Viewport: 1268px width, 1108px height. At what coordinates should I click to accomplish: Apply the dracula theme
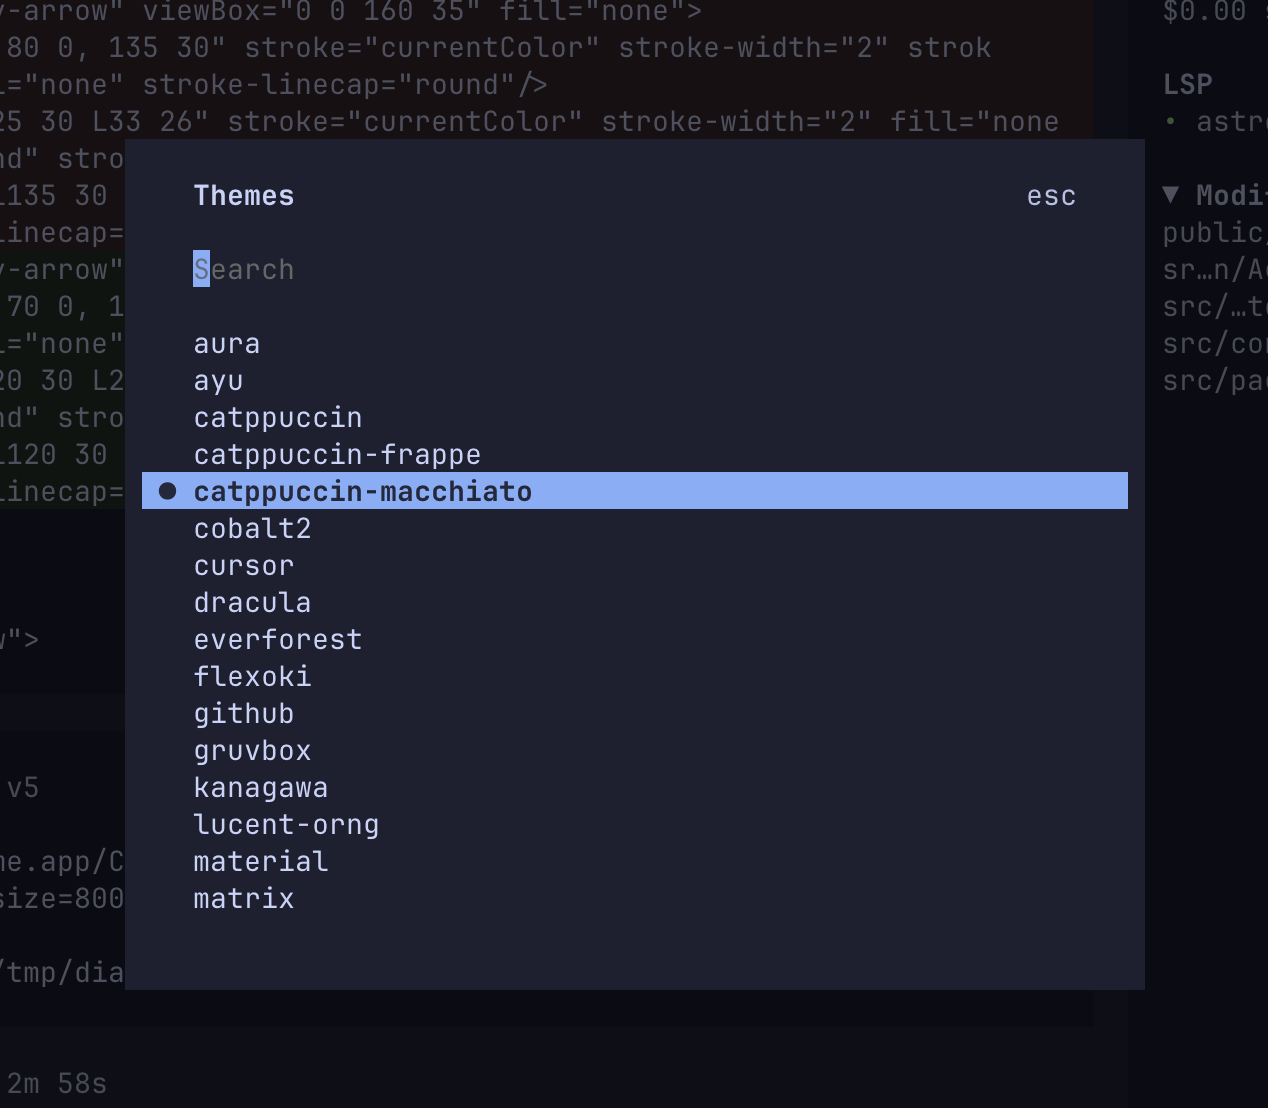[x=253, y=603]
